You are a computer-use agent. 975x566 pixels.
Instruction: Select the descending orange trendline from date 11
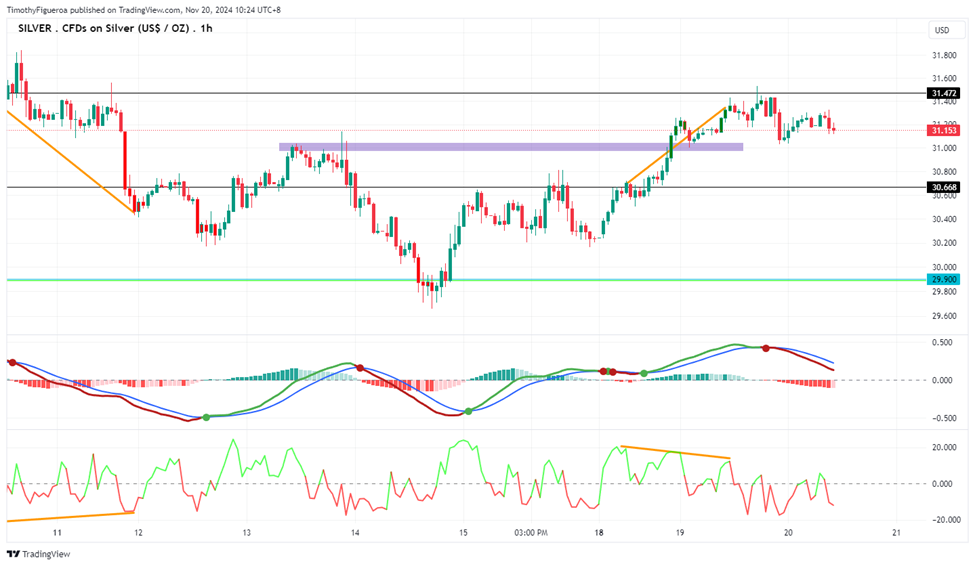coord(70,162)
